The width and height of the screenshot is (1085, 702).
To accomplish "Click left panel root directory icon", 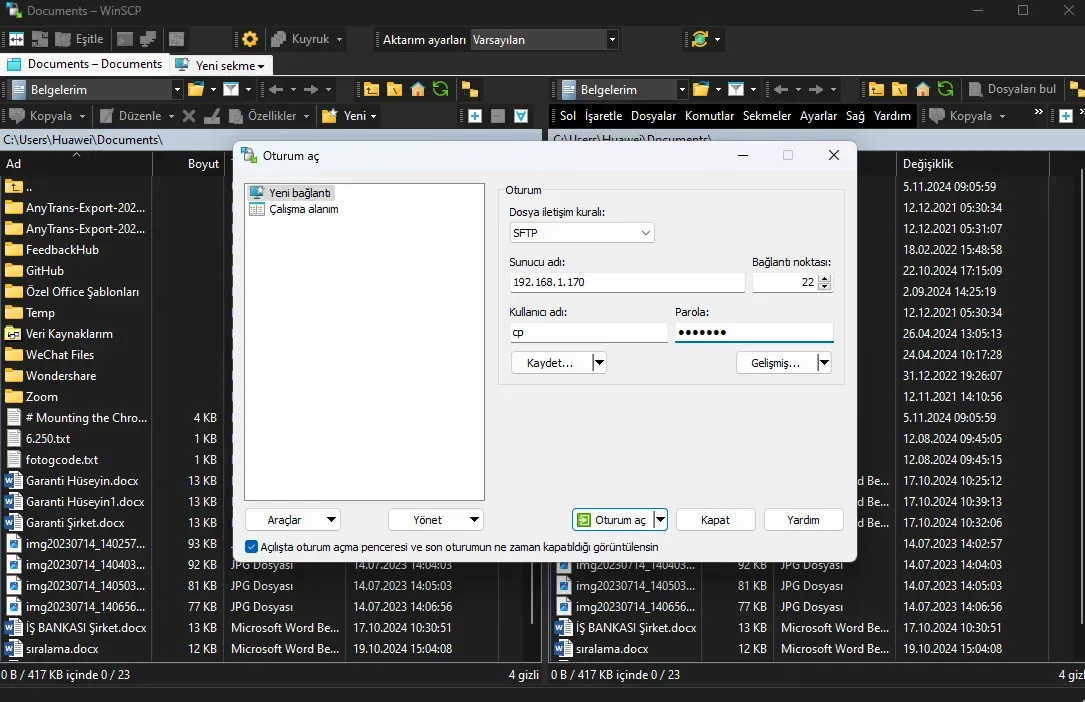I will coord(394,89).
